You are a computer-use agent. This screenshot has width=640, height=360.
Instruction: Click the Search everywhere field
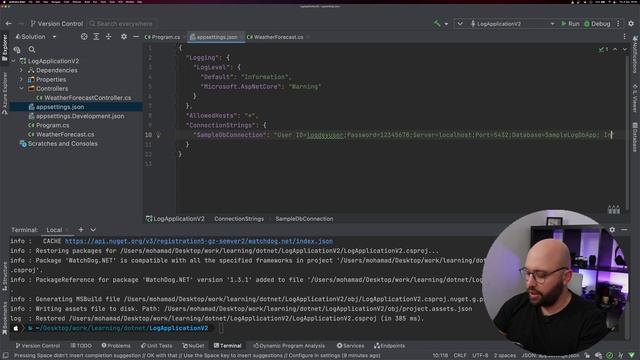(x=121, y=24)
